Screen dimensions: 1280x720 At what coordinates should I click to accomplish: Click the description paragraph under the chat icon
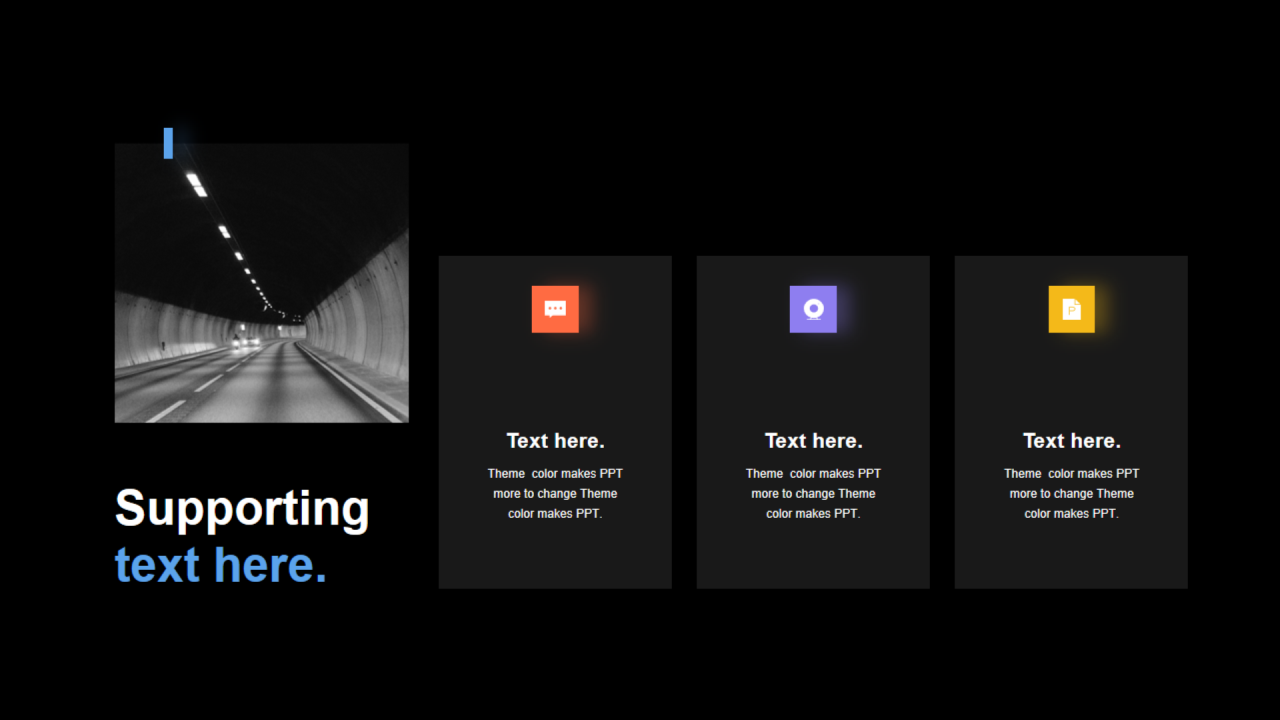point(555,494)
